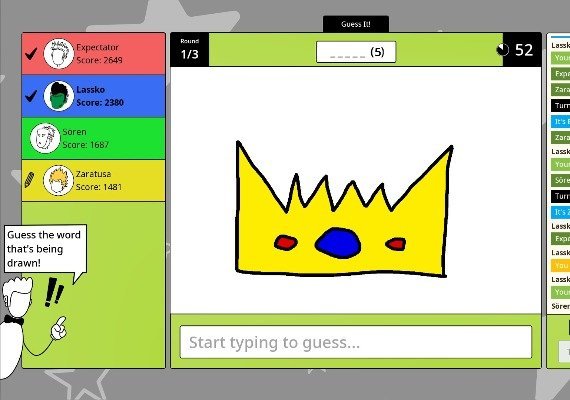Click Zaratusa's score 1481
Screen dimensions: 570x400
click(99, 187)
